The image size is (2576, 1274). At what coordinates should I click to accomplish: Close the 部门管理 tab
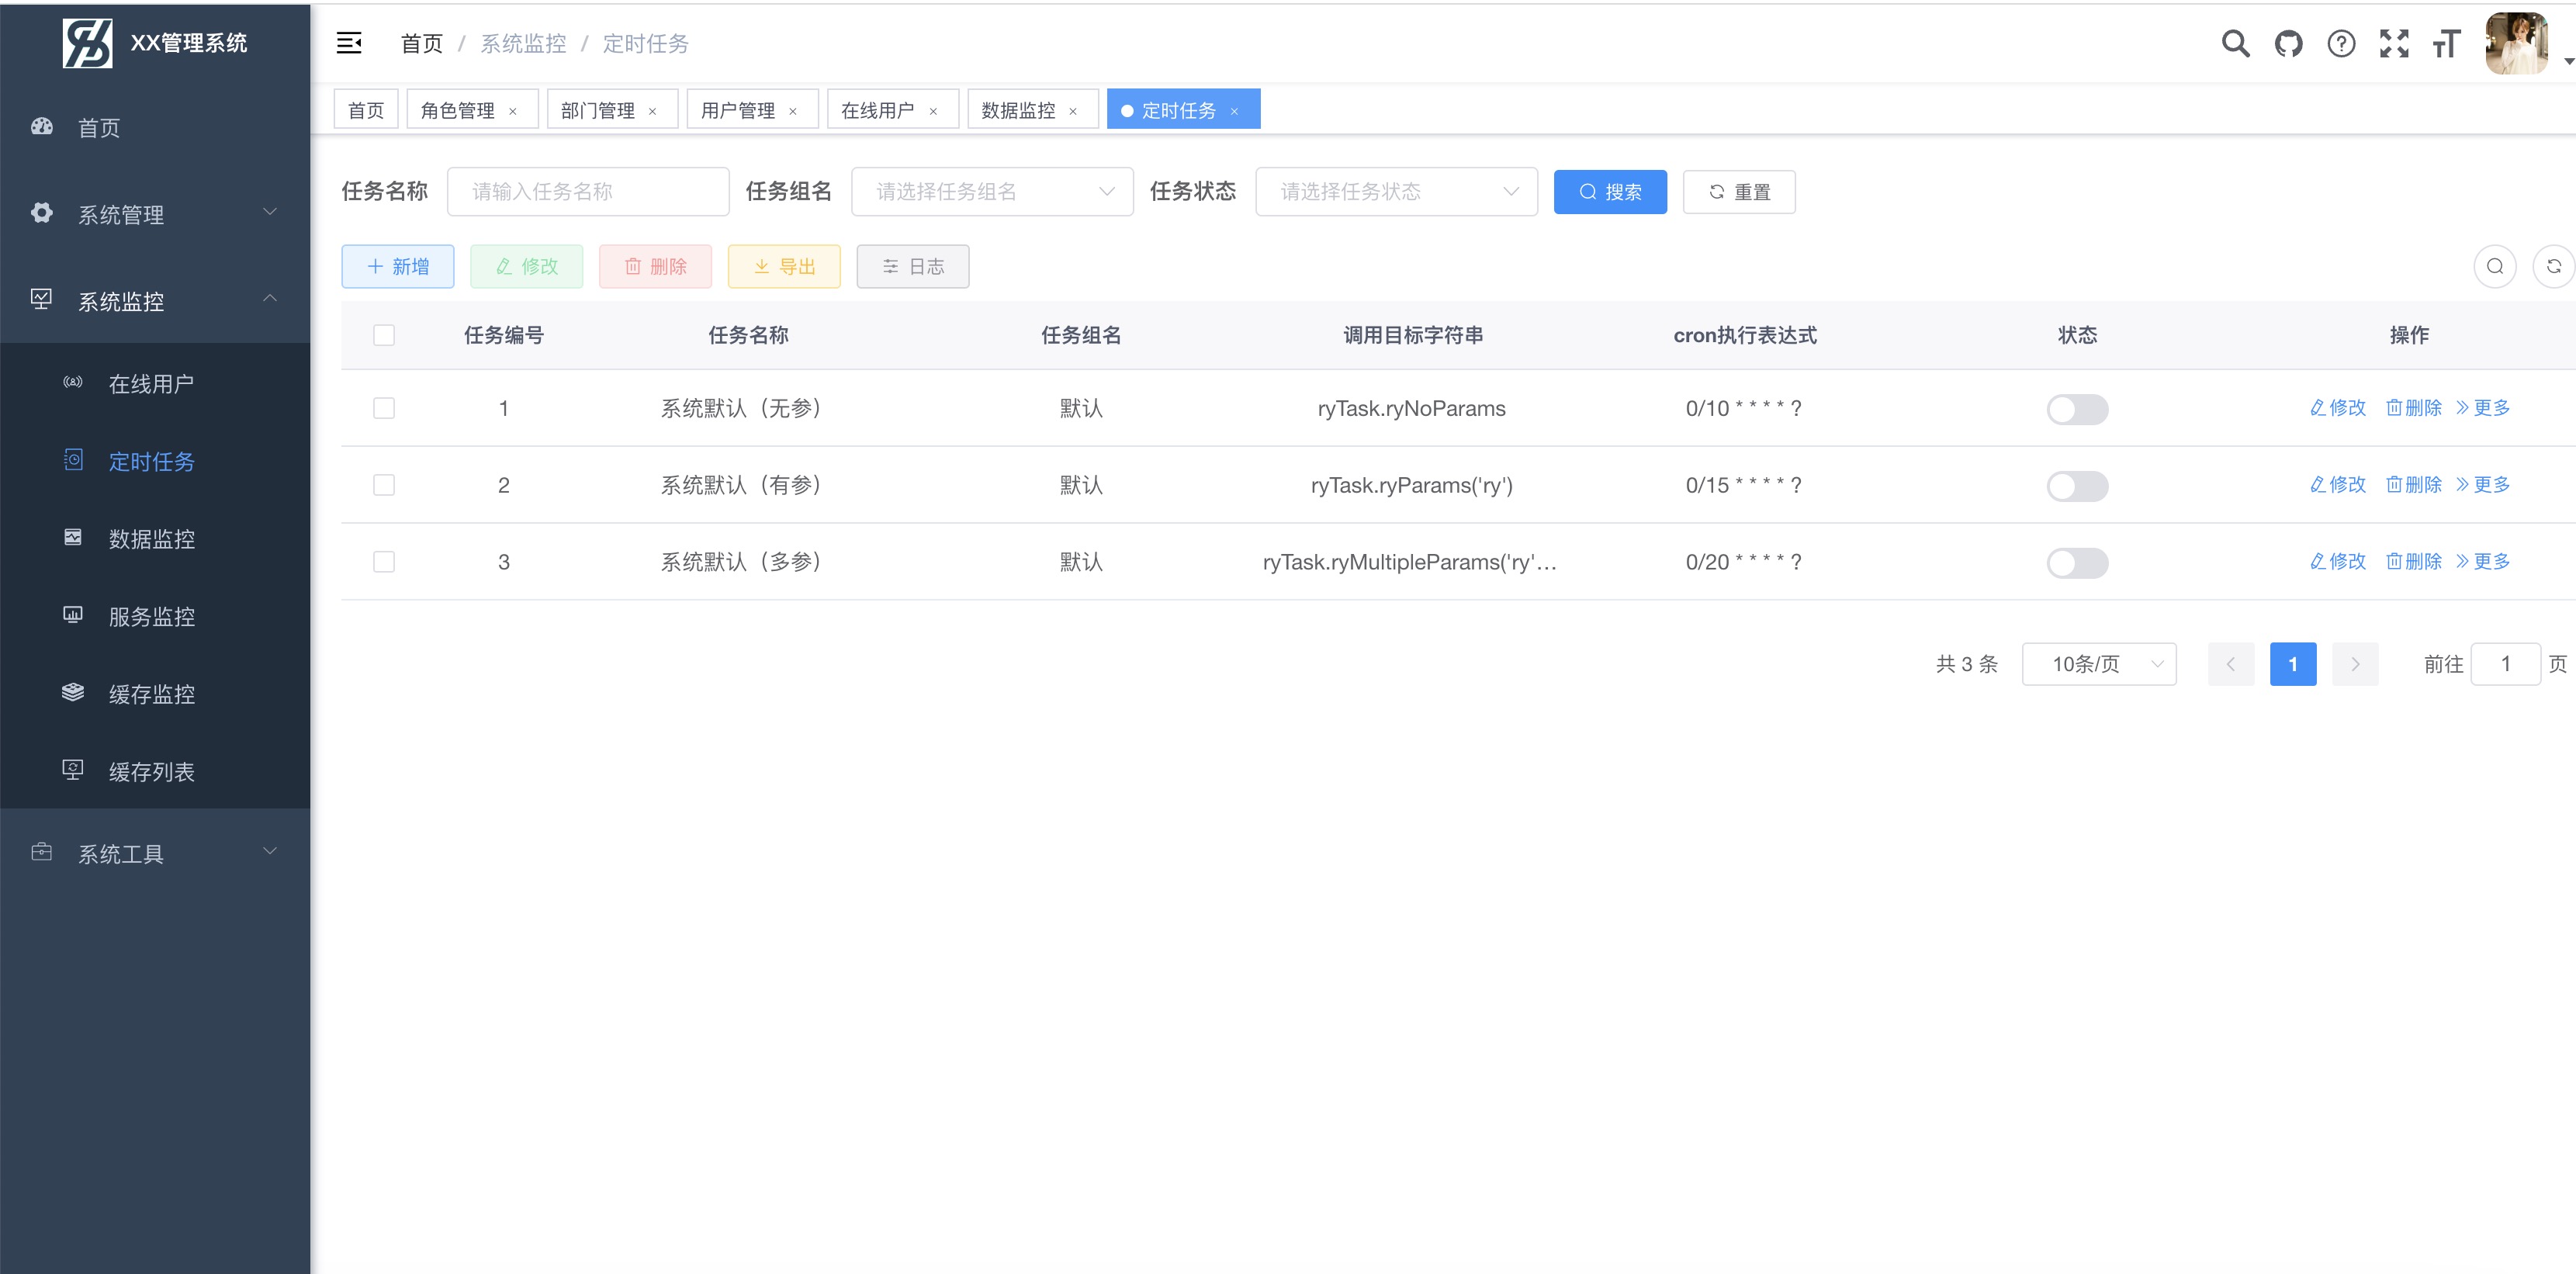coord(653,111)
